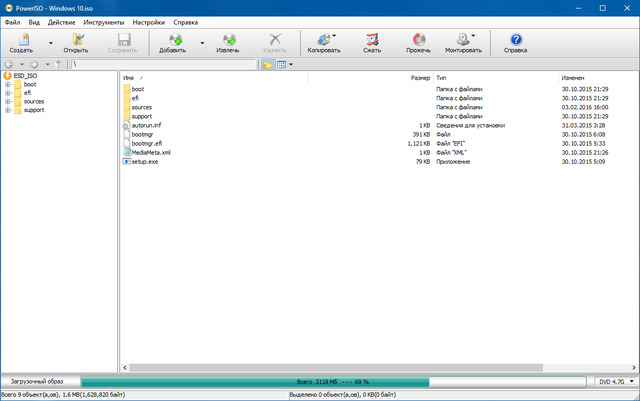The width and height of the screenshot is (640, 401).
Task: Click the forward navigation arrow
Action: point(34,65)
